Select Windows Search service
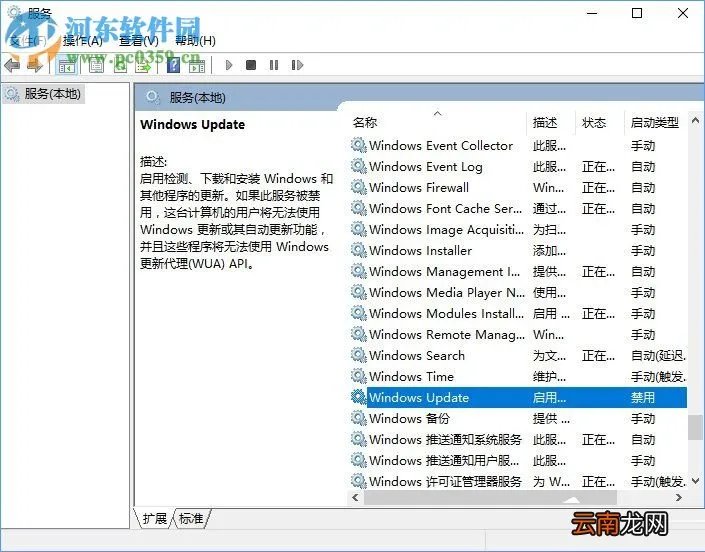705x552 pixels. (518, 356)
